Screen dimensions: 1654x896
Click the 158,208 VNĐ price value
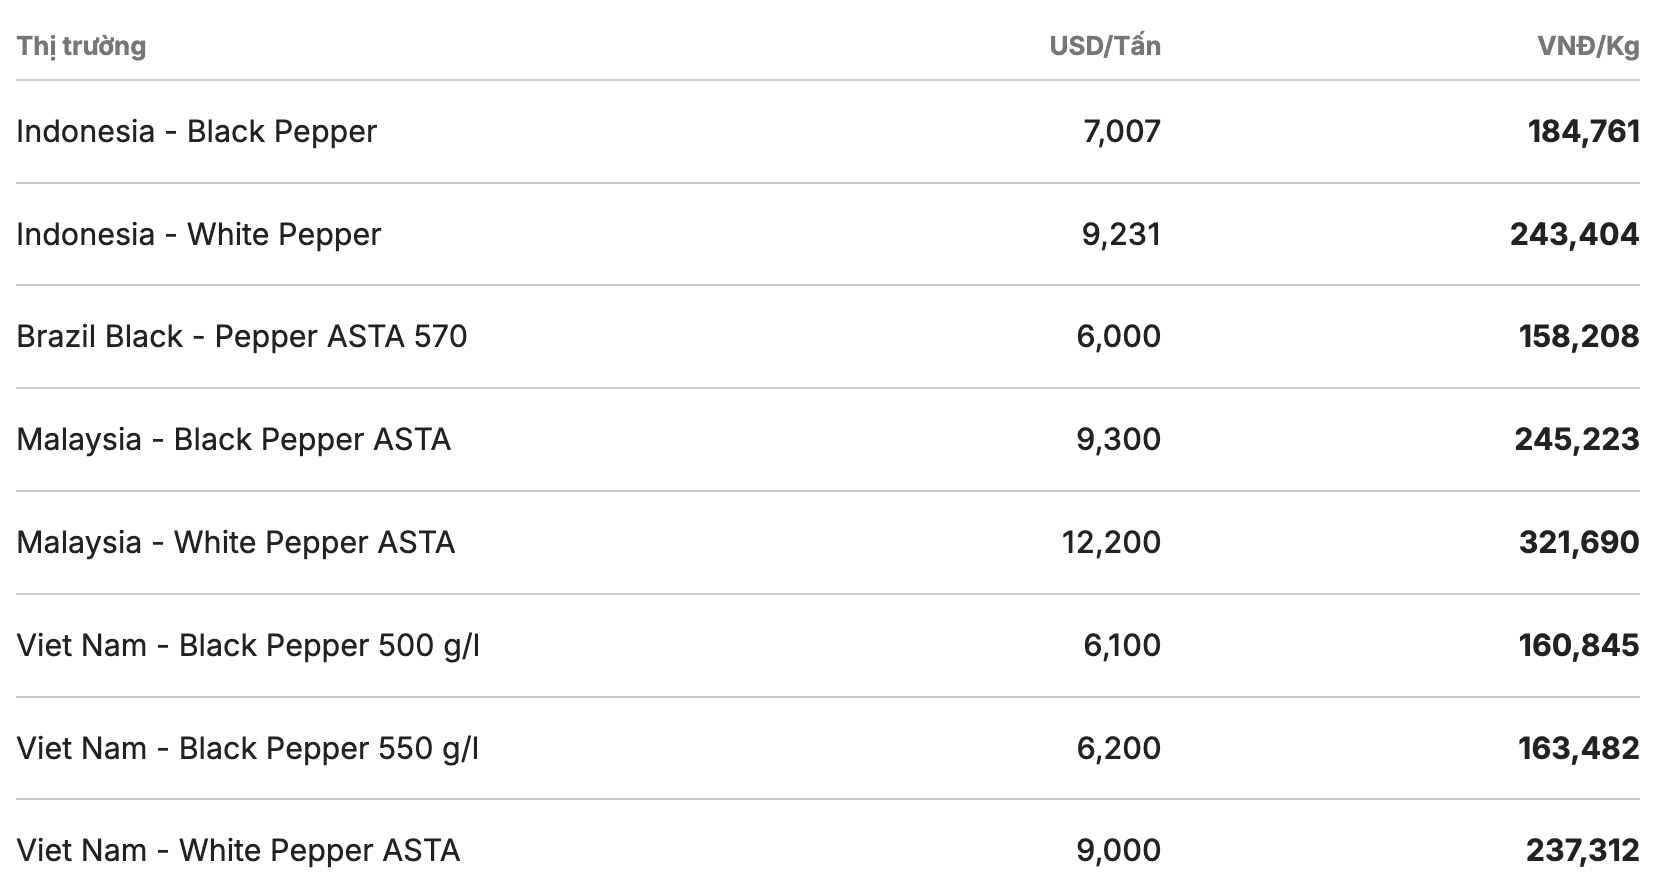click(x=1578, y=337)
